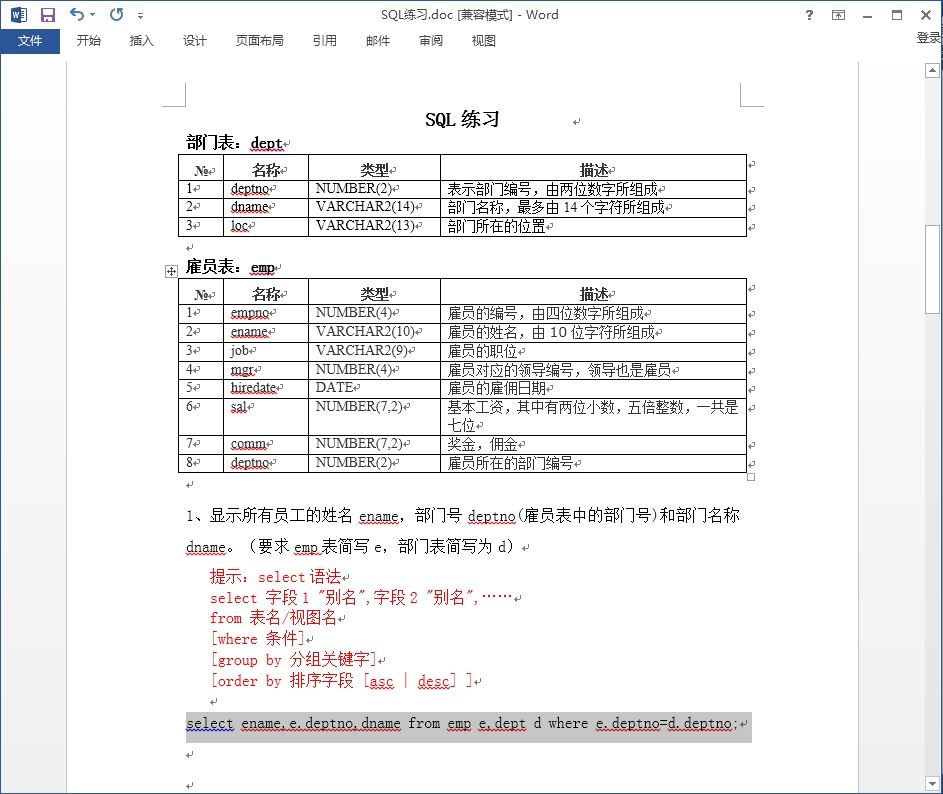Open the 邮件 ribbon tab
Viewport: 943px width, 794px height.
[x=378, y=41]
